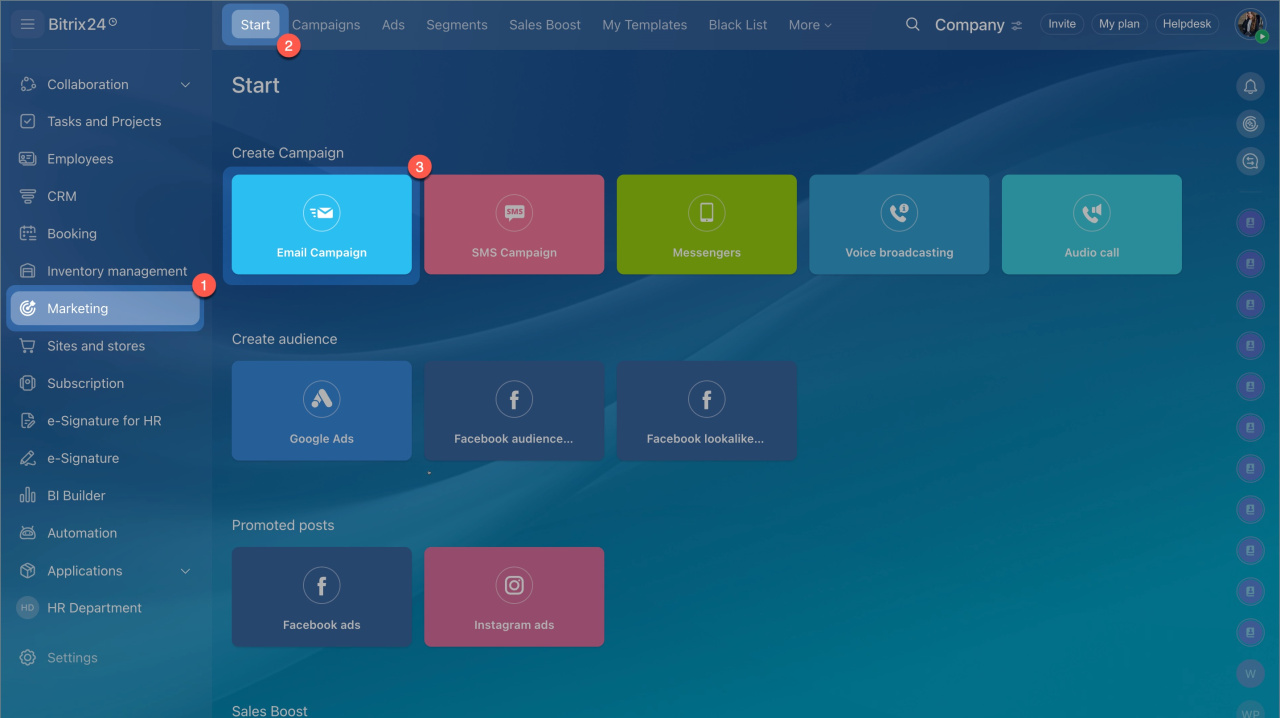This screenshot has height=718, width=1280.
Task: Open CRM in the sidebar
Action: pos(62,197)
